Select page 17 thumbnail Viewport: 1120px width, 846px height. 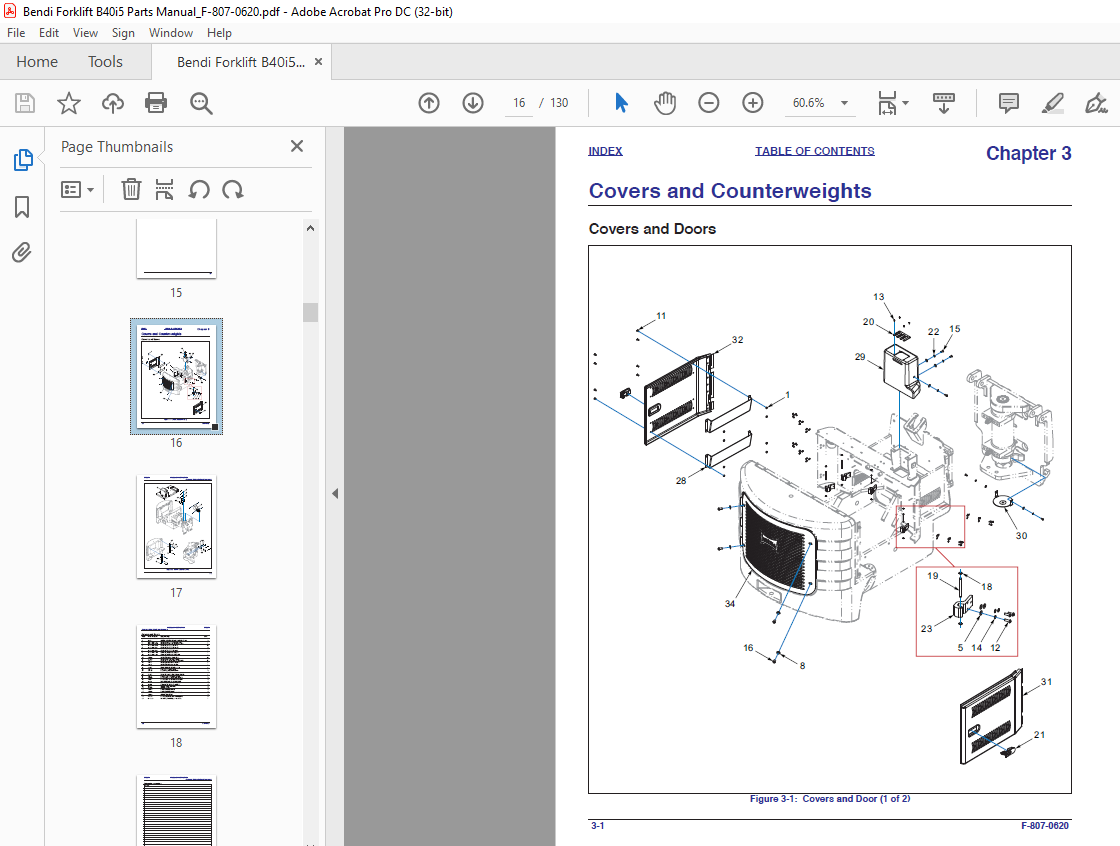click(x=176, y=527)
